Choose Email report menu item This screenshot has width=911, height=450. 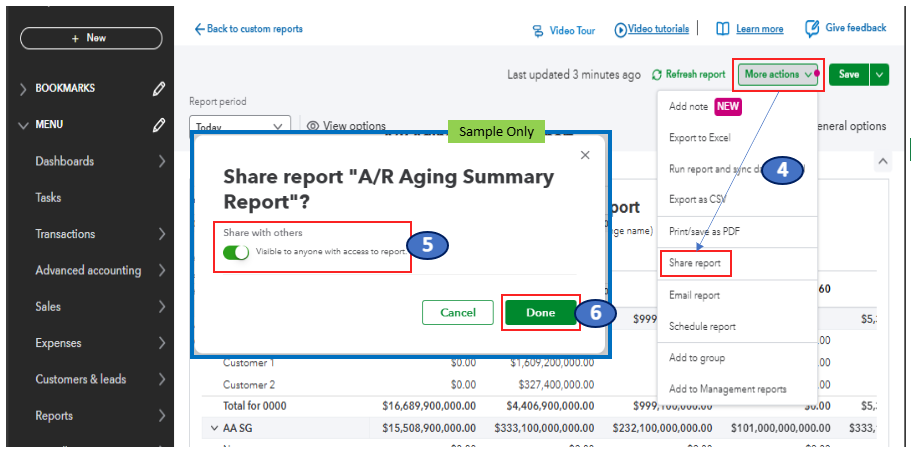[x=694, y=296]
